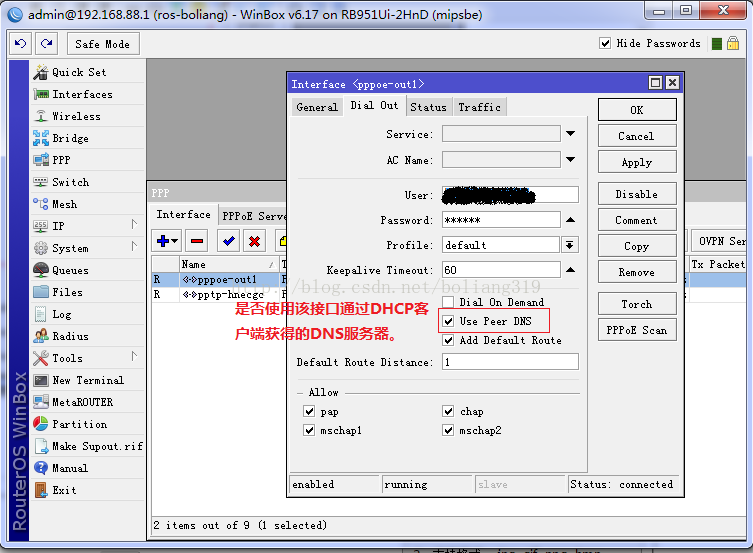Click the red minus Remove icon in PPP window
This screenshot has height=553, width=753.
click(x=197, y=240)
